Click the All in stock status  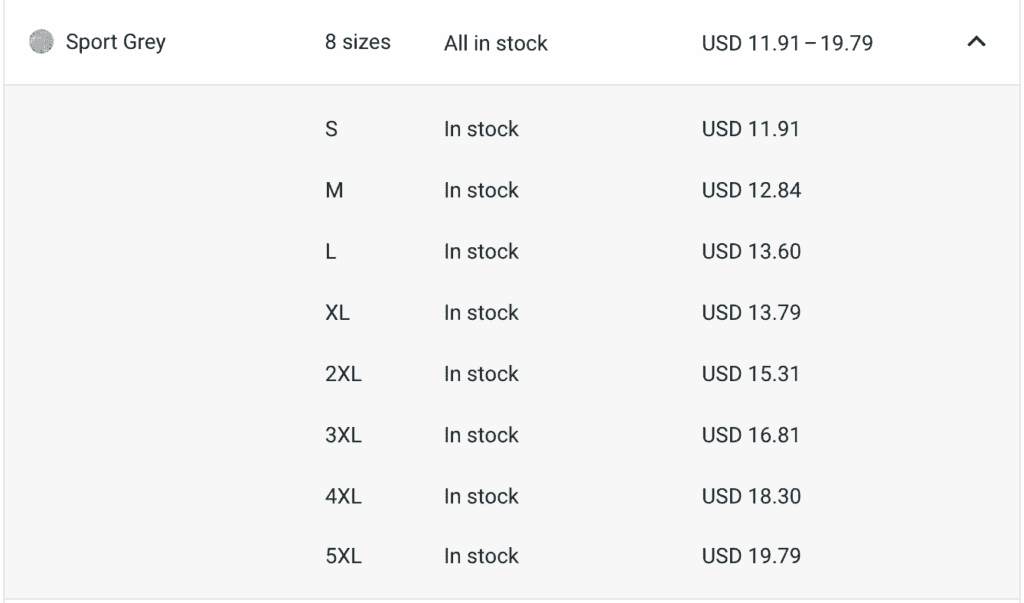pyautogui.click(x=496, y=43)
